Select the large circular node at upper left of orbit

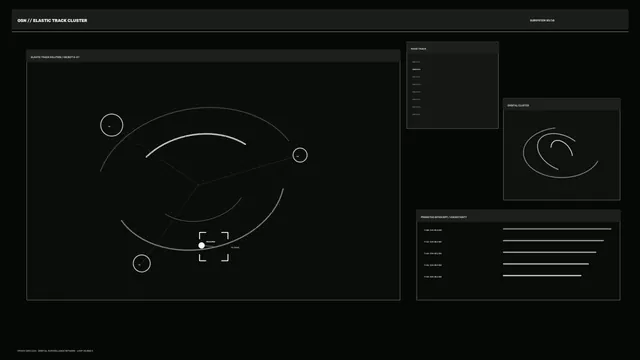(x=111, y=125)
